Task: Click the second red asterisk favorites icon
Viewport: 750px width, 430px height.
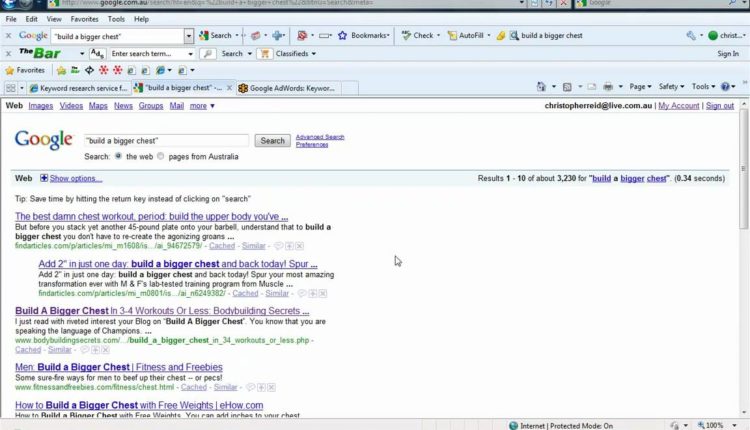Action: tap(117, 70)
